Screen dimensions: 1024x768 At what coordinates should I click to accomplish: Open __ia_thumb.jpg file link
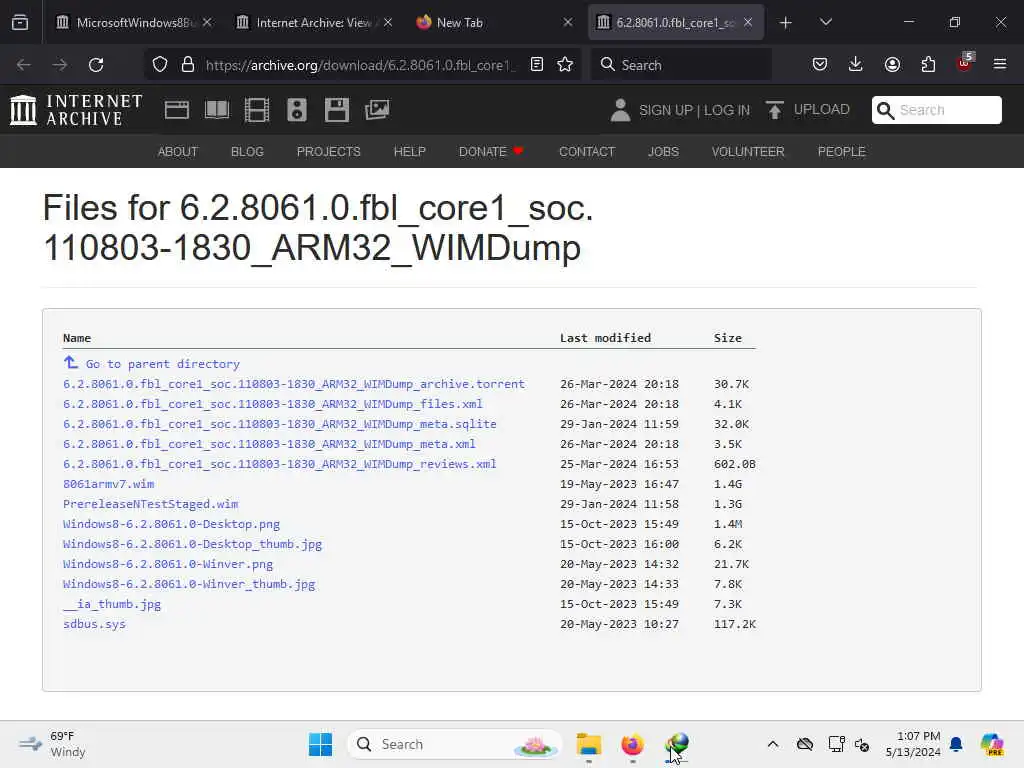(x=112, y=604)
